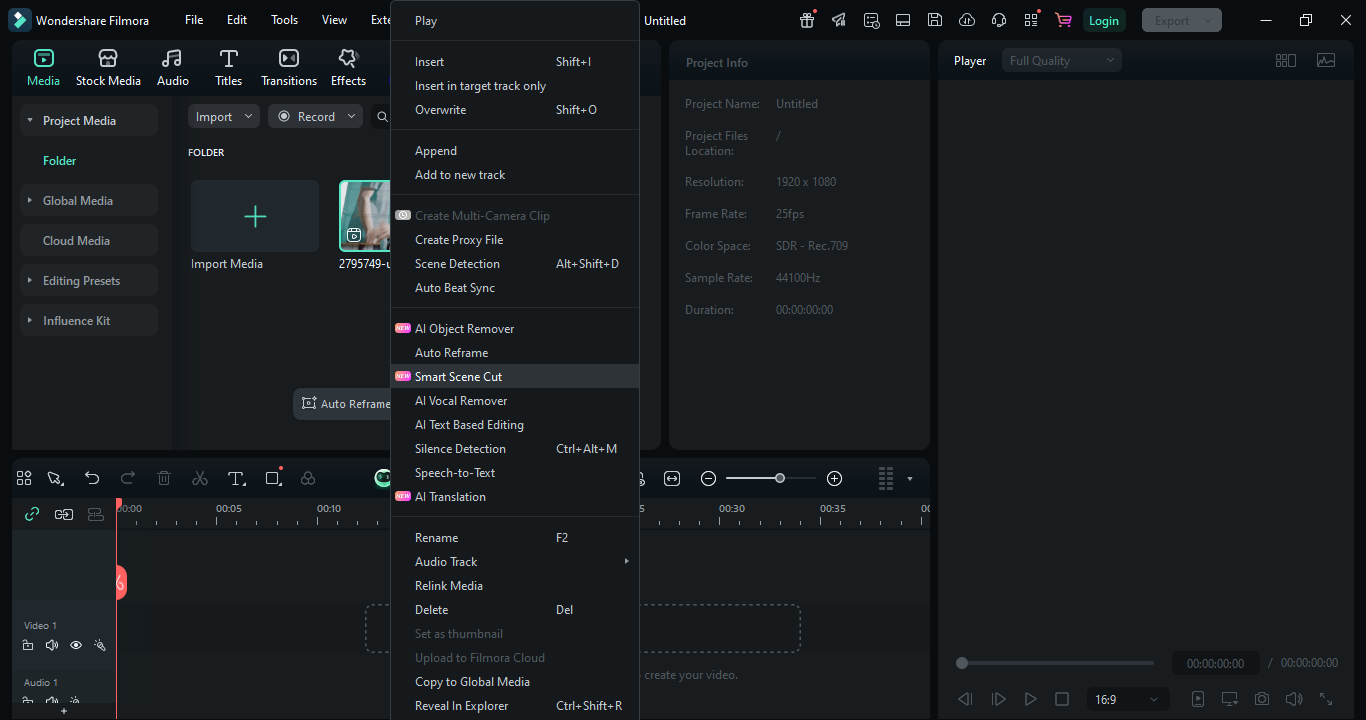Toggle the auto ripple icon beside link
This screenshot has height=720, width=1366.
click(64, 514)
